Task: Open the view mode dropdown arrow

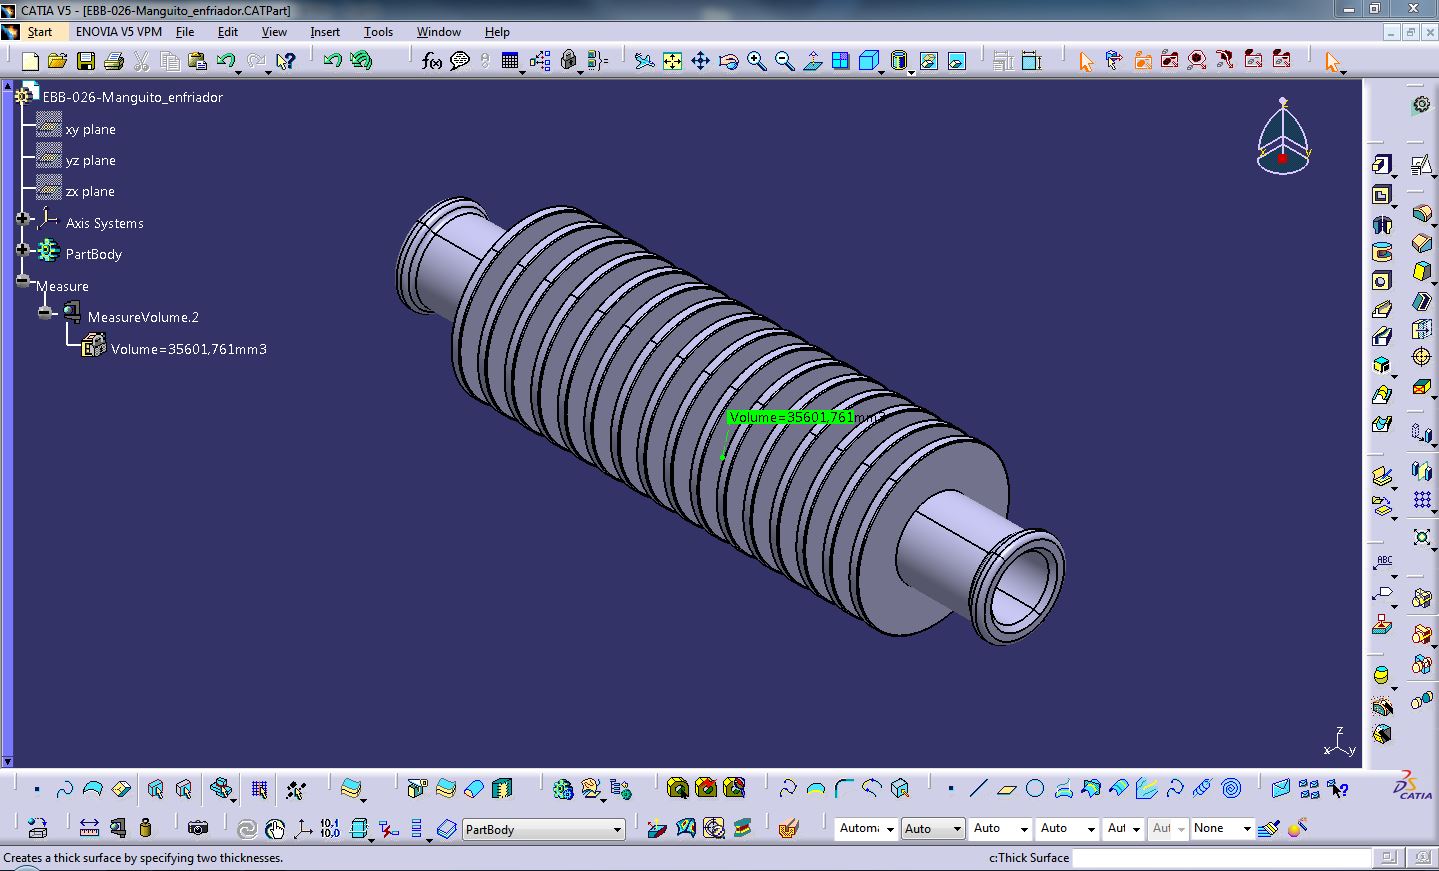Action: pos(911,72)
